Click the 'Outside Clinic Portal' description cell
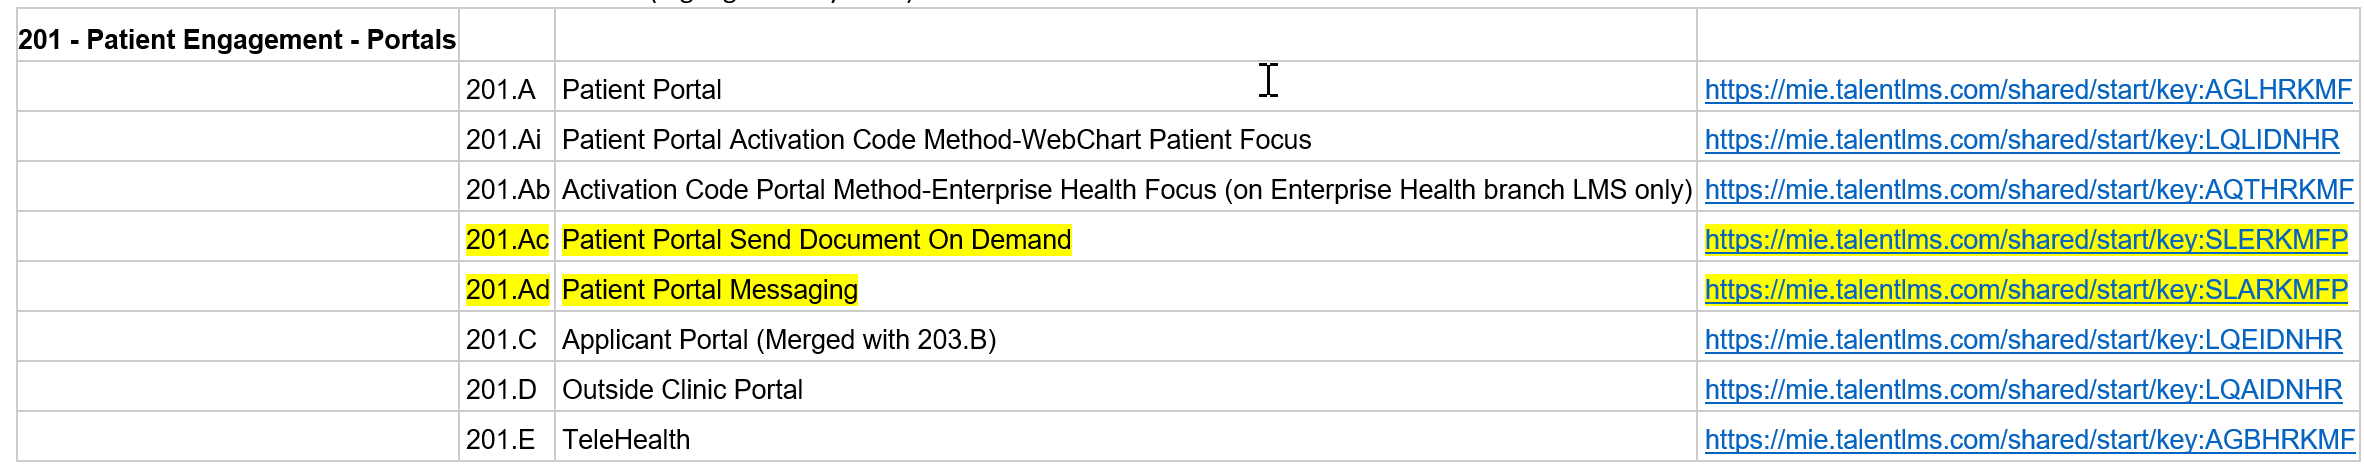Screen dimensions: 2364x471 point(682,390)
